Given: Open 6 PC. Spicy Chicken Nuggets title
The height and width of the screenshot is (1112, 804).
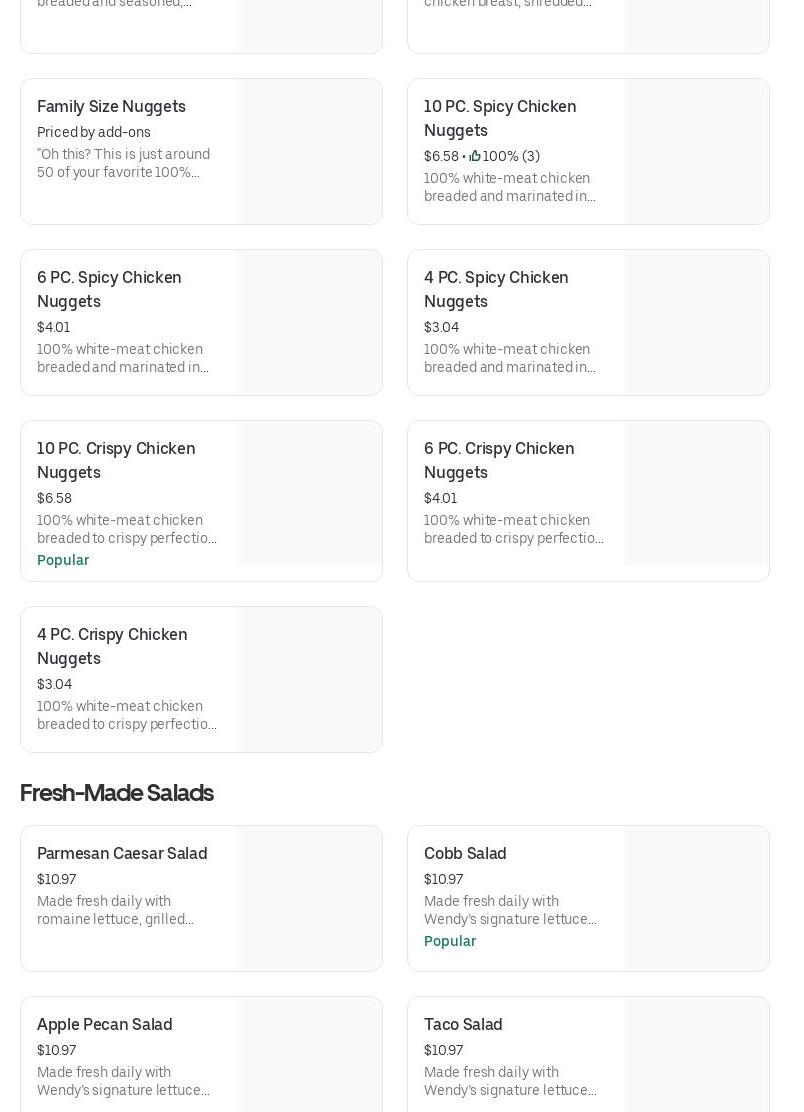Looking at the screenshot, I should tap(109, 289).
